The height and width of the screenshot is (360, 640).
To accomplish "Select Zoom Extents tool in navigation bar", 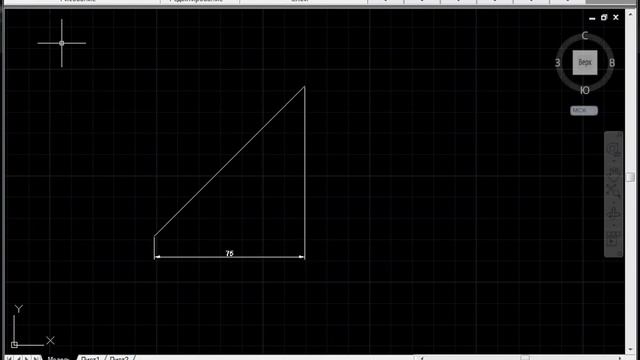I will tap(613, 190).
